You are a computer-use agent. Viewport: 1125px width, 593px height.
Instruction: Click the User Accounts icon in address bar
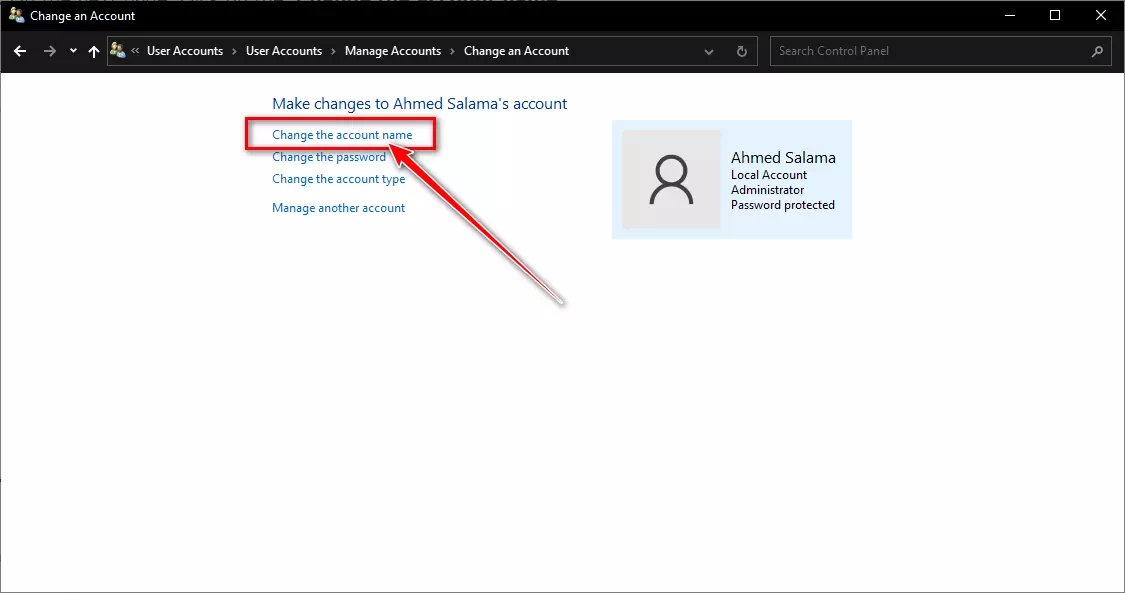coord(118,50)
